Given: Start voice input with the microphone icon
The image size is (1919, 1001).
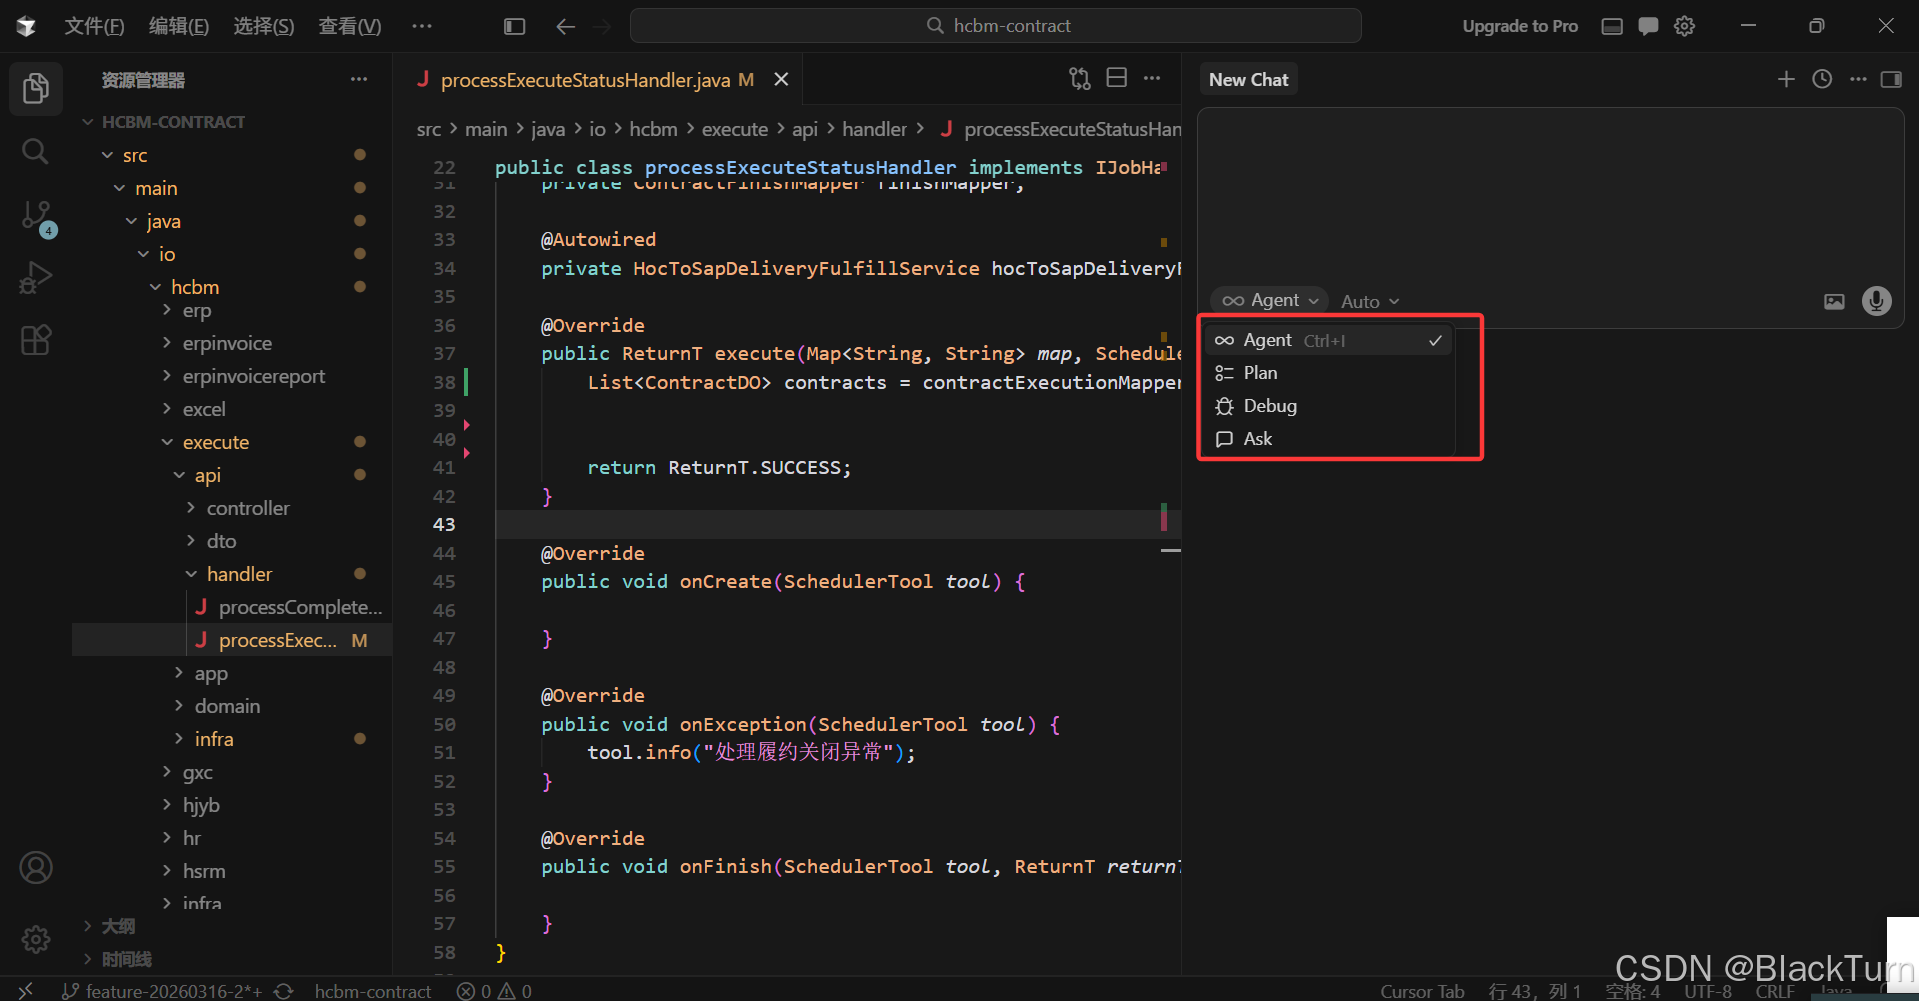Looking at the screenshot, I should coord(1877,300).
